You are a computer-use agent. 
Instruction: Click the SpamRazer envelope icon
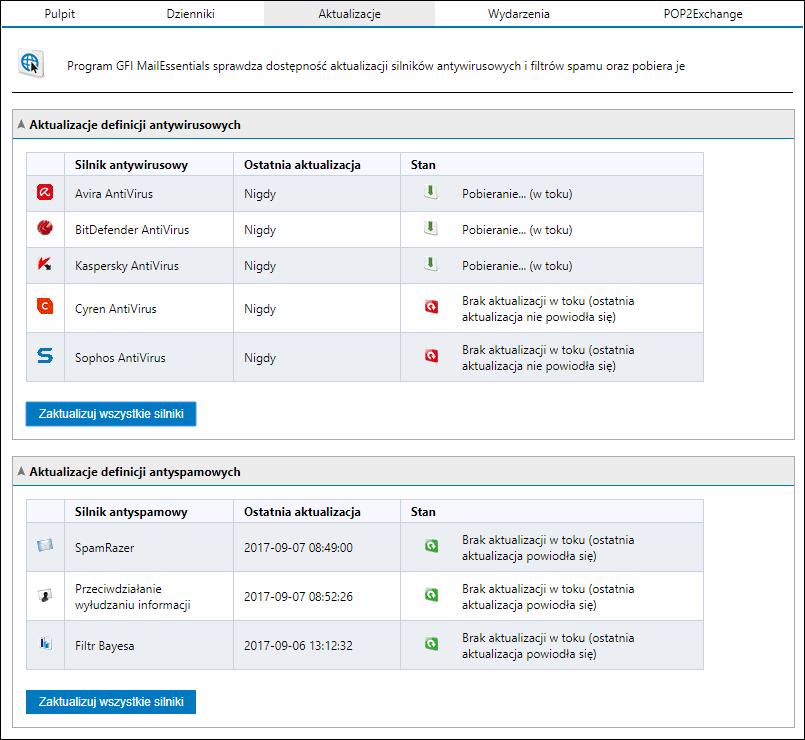(45, 545)
